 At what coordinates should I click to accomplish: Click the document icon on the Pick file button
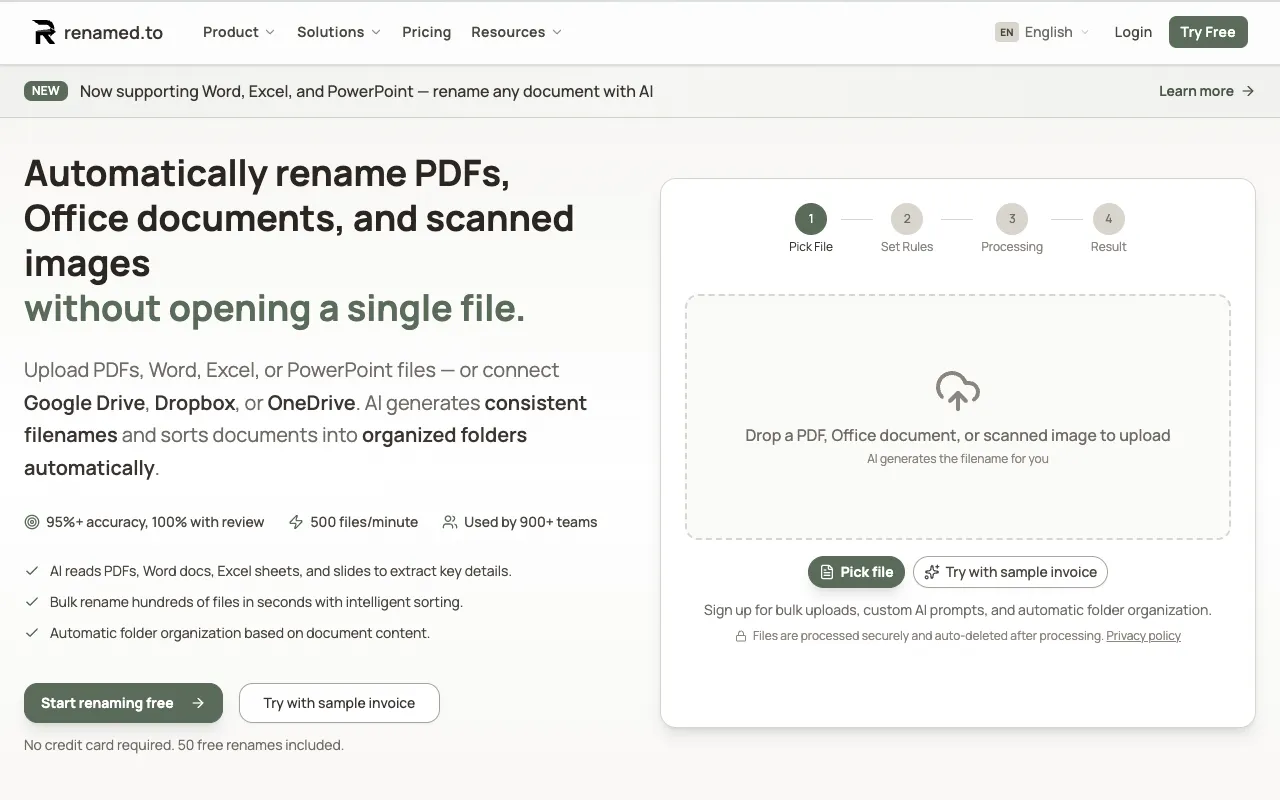point(827,572)
